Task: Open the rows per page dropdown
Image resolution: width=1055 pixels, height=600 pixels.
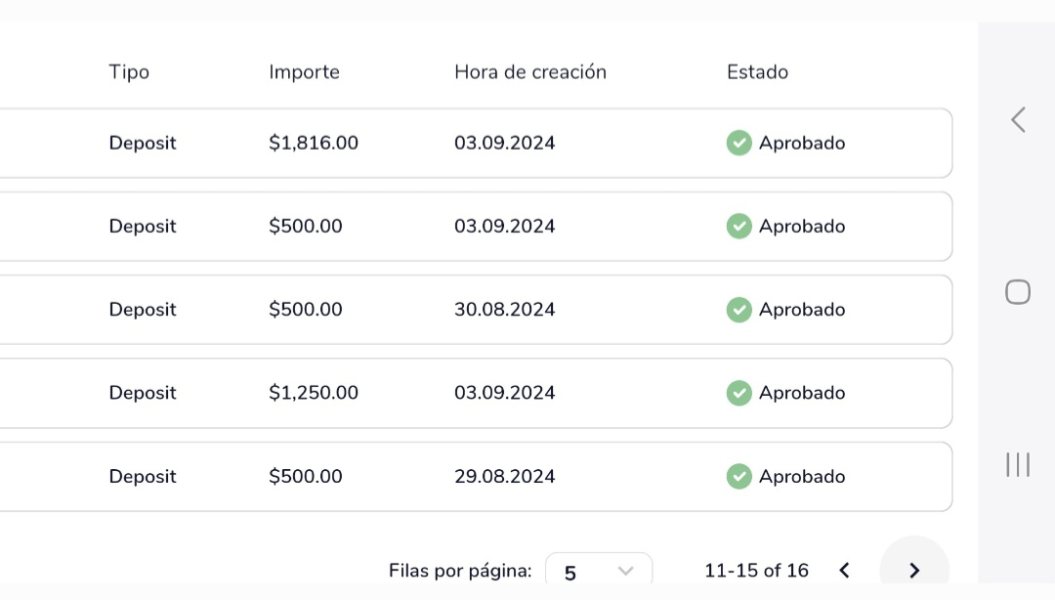Action: pos(598,572)
